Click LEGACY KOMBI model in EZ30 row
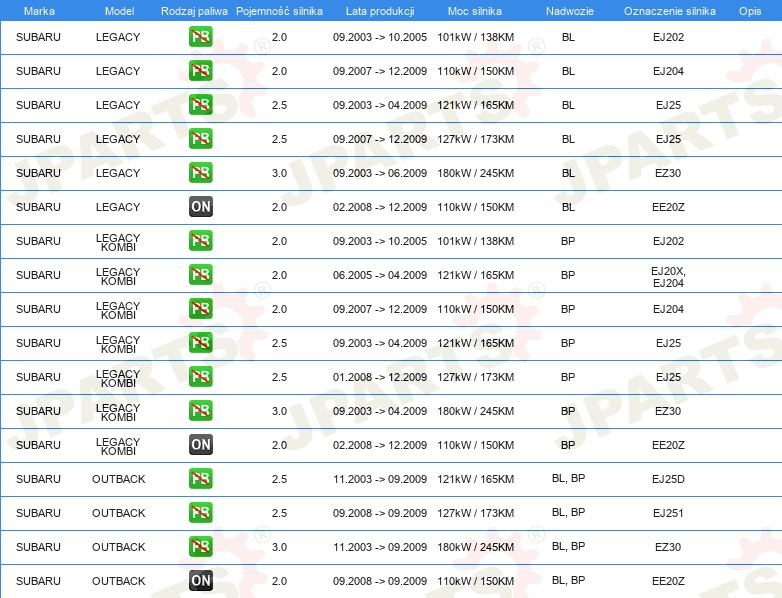The image size is (782, 598). click(118, 412)
